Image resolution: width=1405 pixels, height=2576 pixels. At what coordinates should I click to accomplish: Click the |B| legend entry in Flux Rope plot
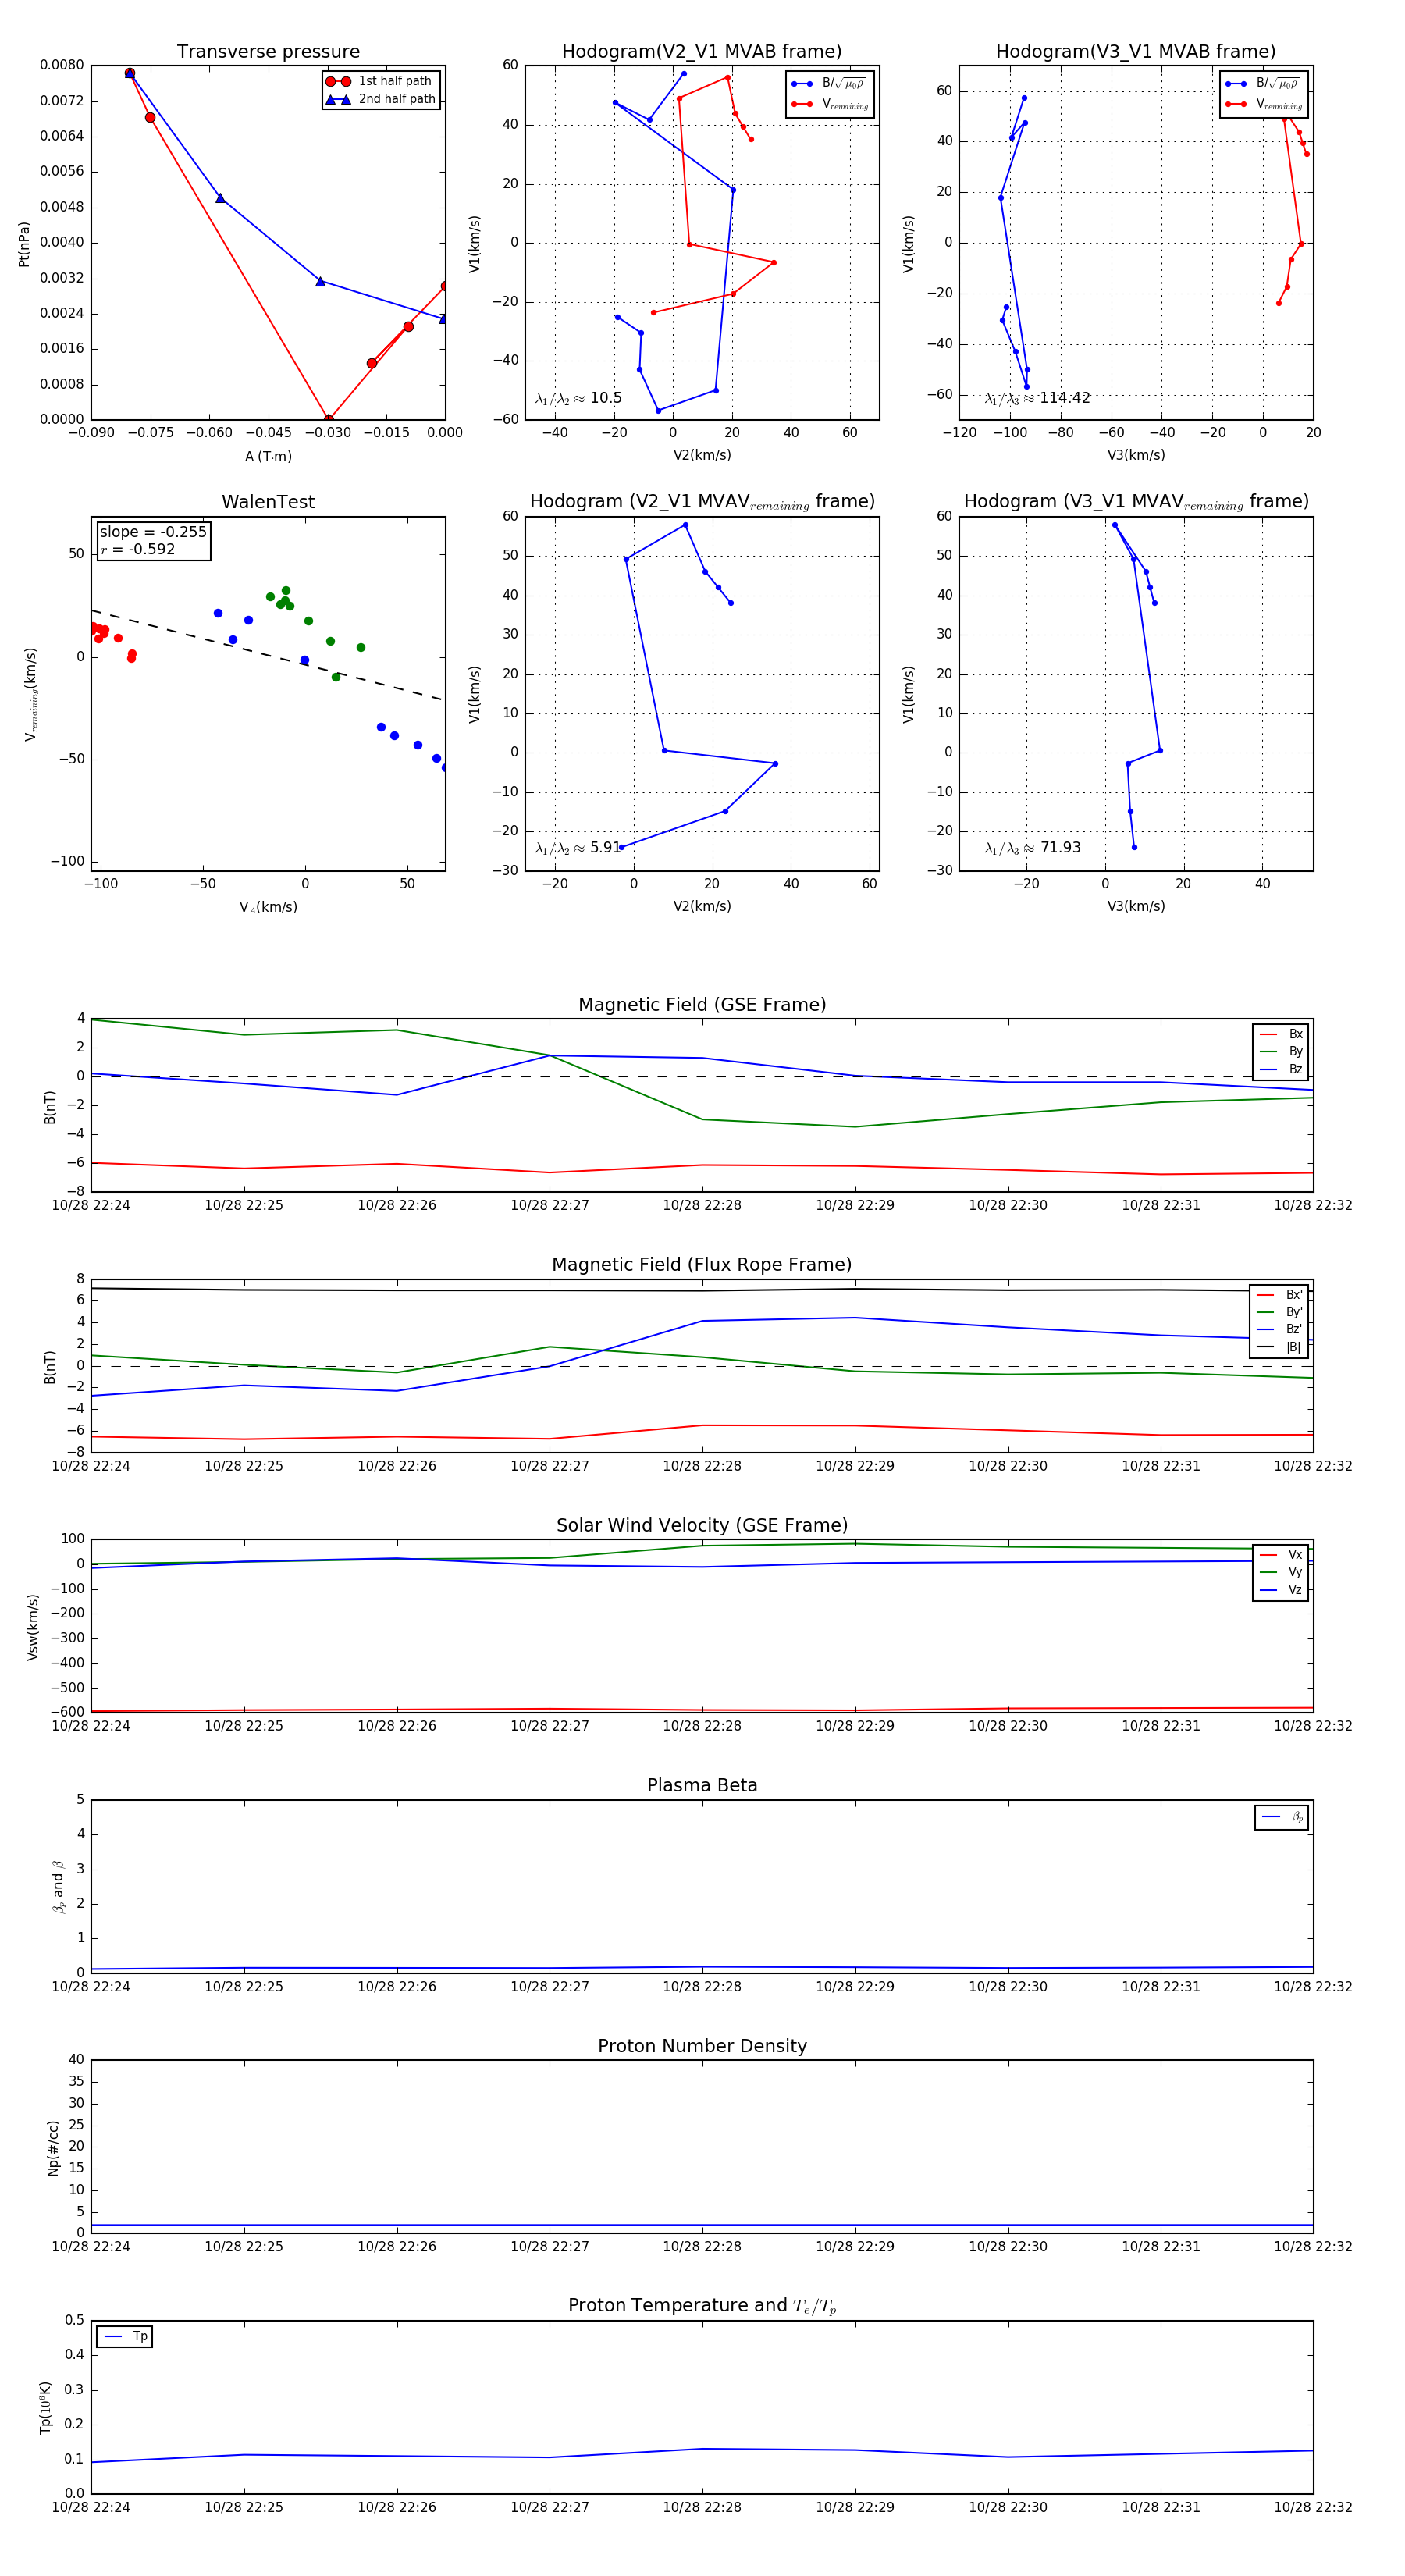click(1279, 1347)
